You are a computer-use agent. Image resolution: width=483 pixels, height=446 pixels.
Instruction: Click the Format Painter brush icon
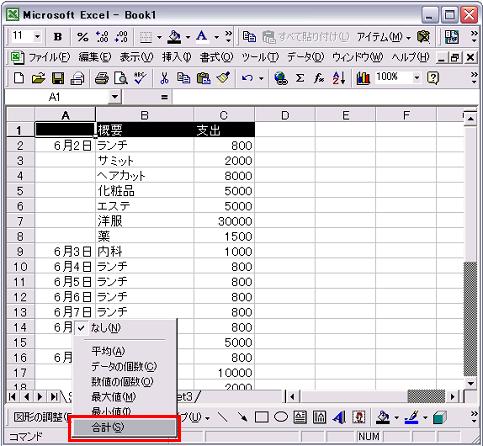223,78
